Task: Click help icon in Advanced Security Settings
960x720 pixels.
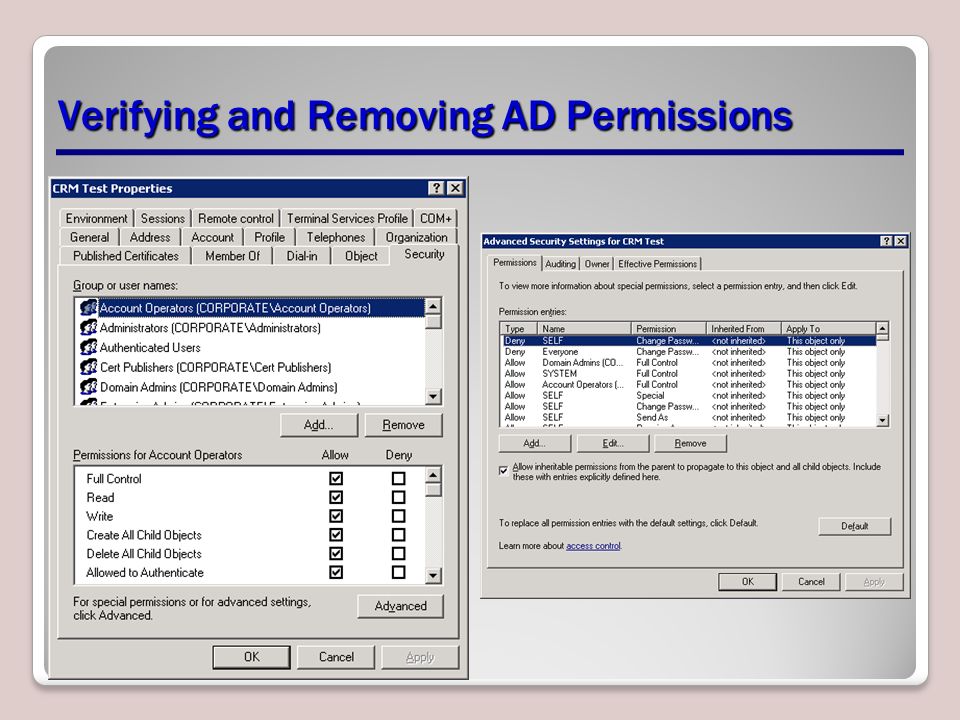Action: 886,241
